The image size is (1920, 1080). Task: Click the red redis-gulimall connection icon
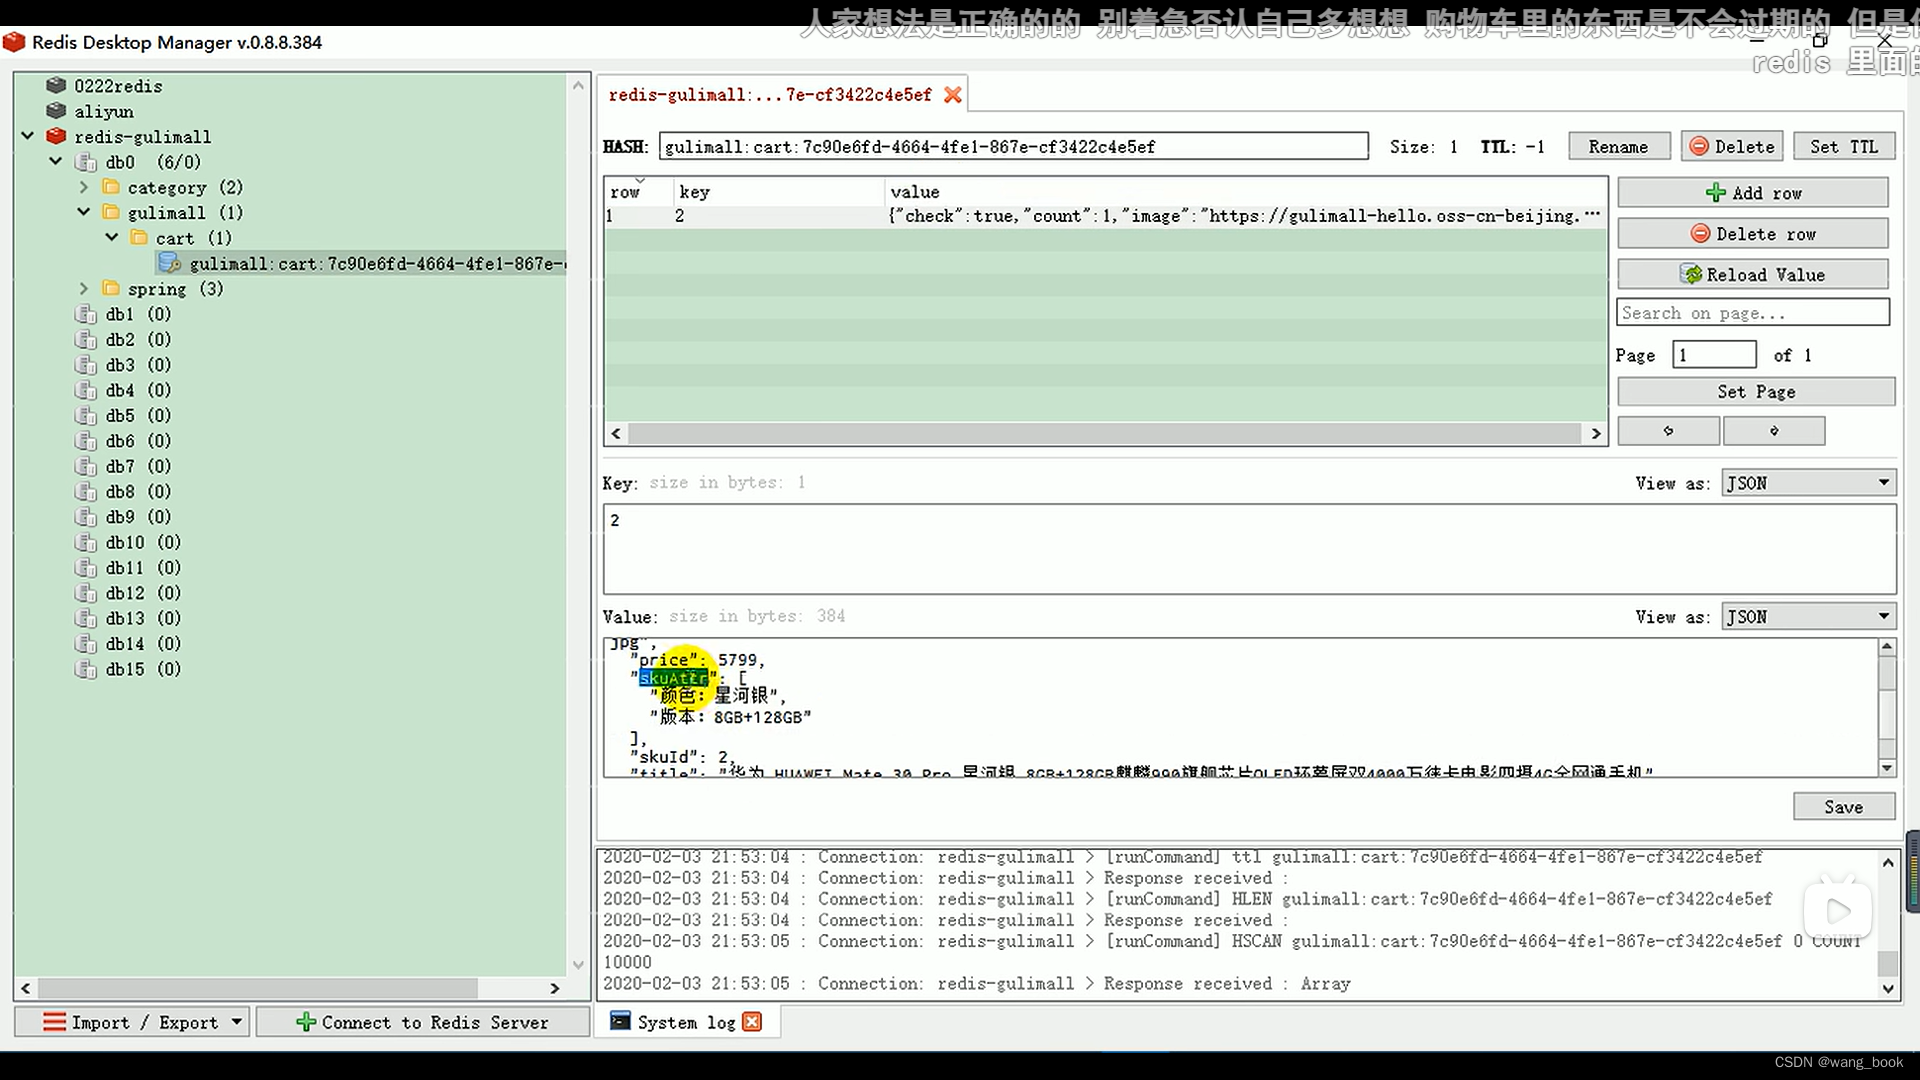pos(56,136)
